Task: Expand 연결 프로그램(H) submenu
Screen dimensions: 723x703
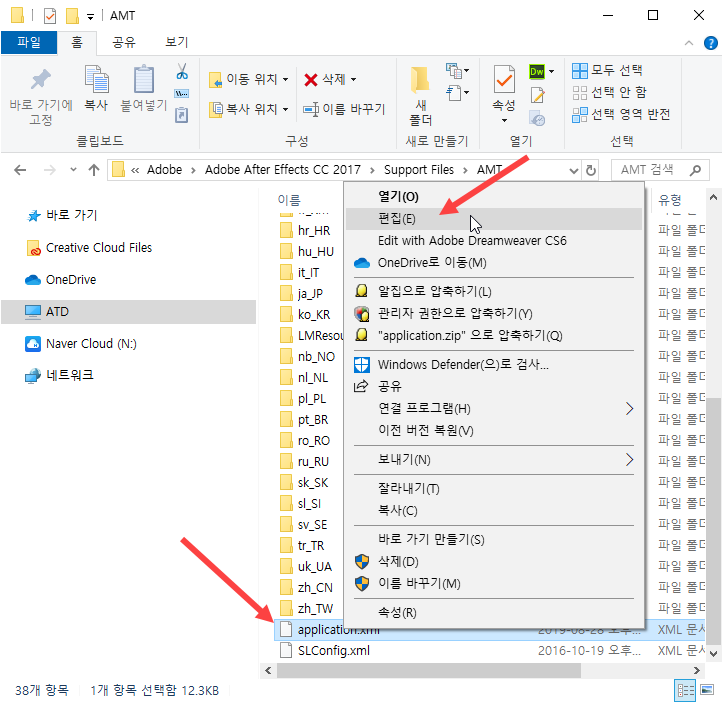Action: (x=493, y=408)
